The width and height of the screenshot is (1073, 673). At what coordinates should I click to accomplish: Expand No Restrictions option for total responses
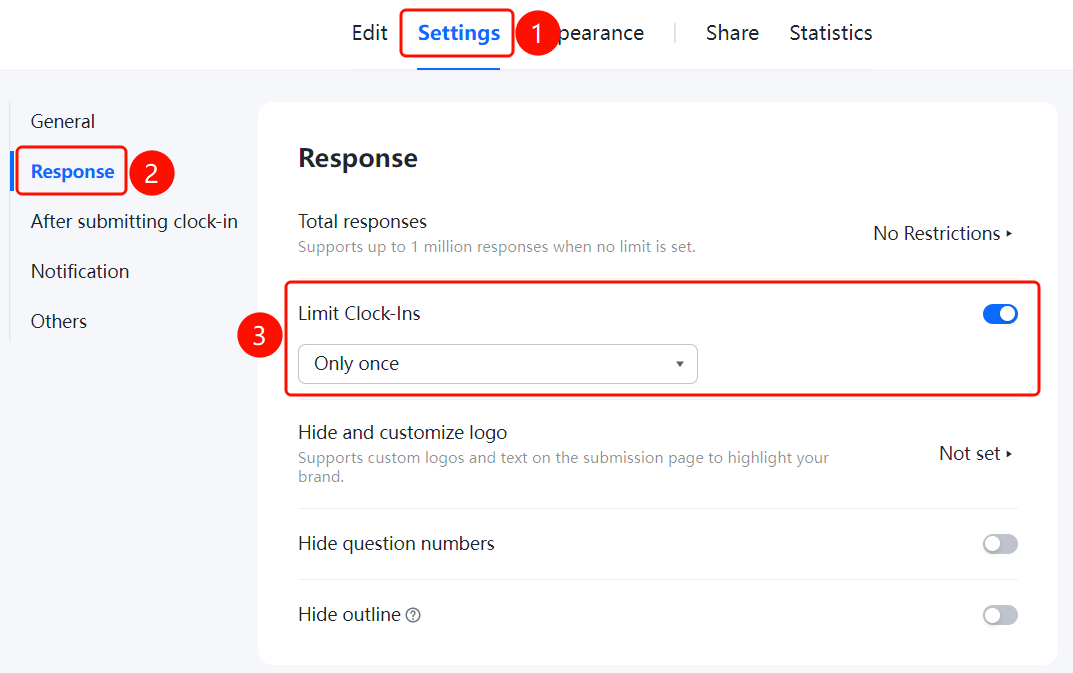[942, 233]
